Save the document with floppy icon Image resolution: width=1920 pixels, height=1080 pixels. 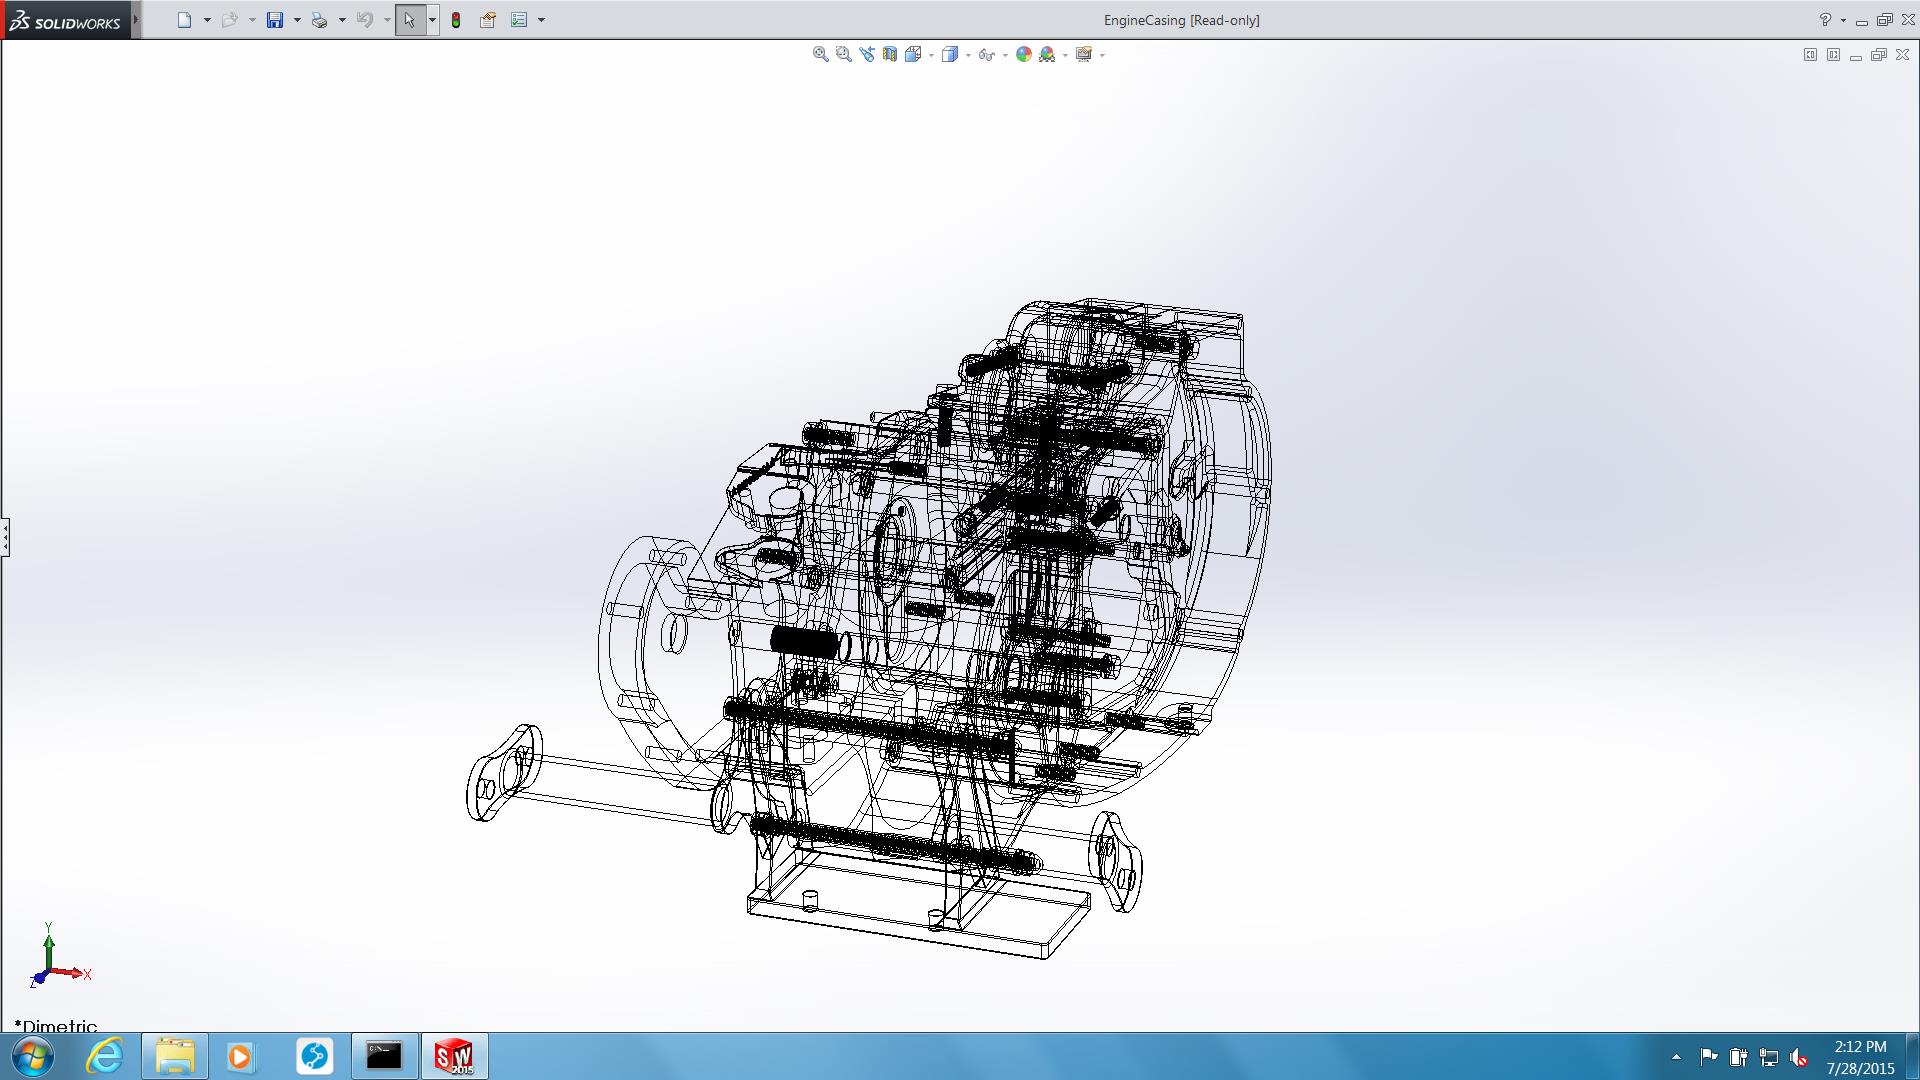pos(275,20)
